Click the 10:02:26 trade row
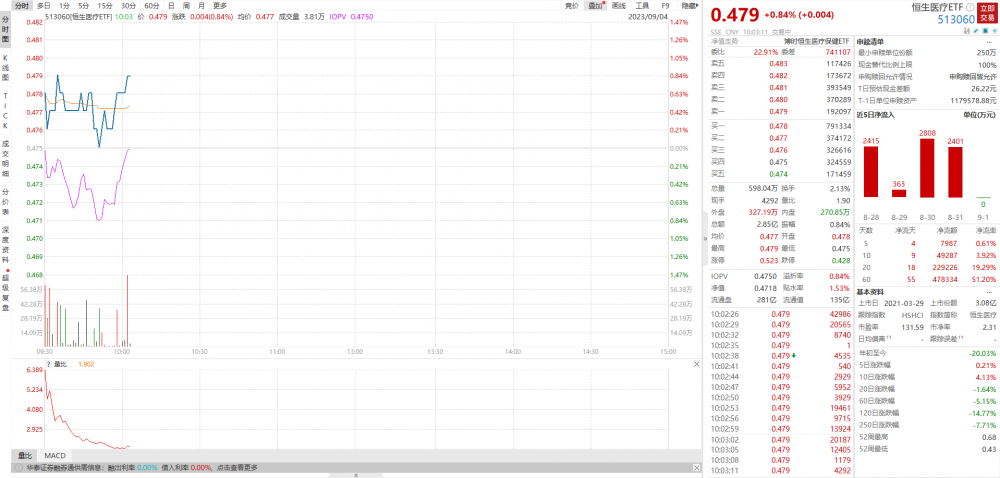This screenshot has width=1000, height=478. pyautogui.click(x=781, y=314)
